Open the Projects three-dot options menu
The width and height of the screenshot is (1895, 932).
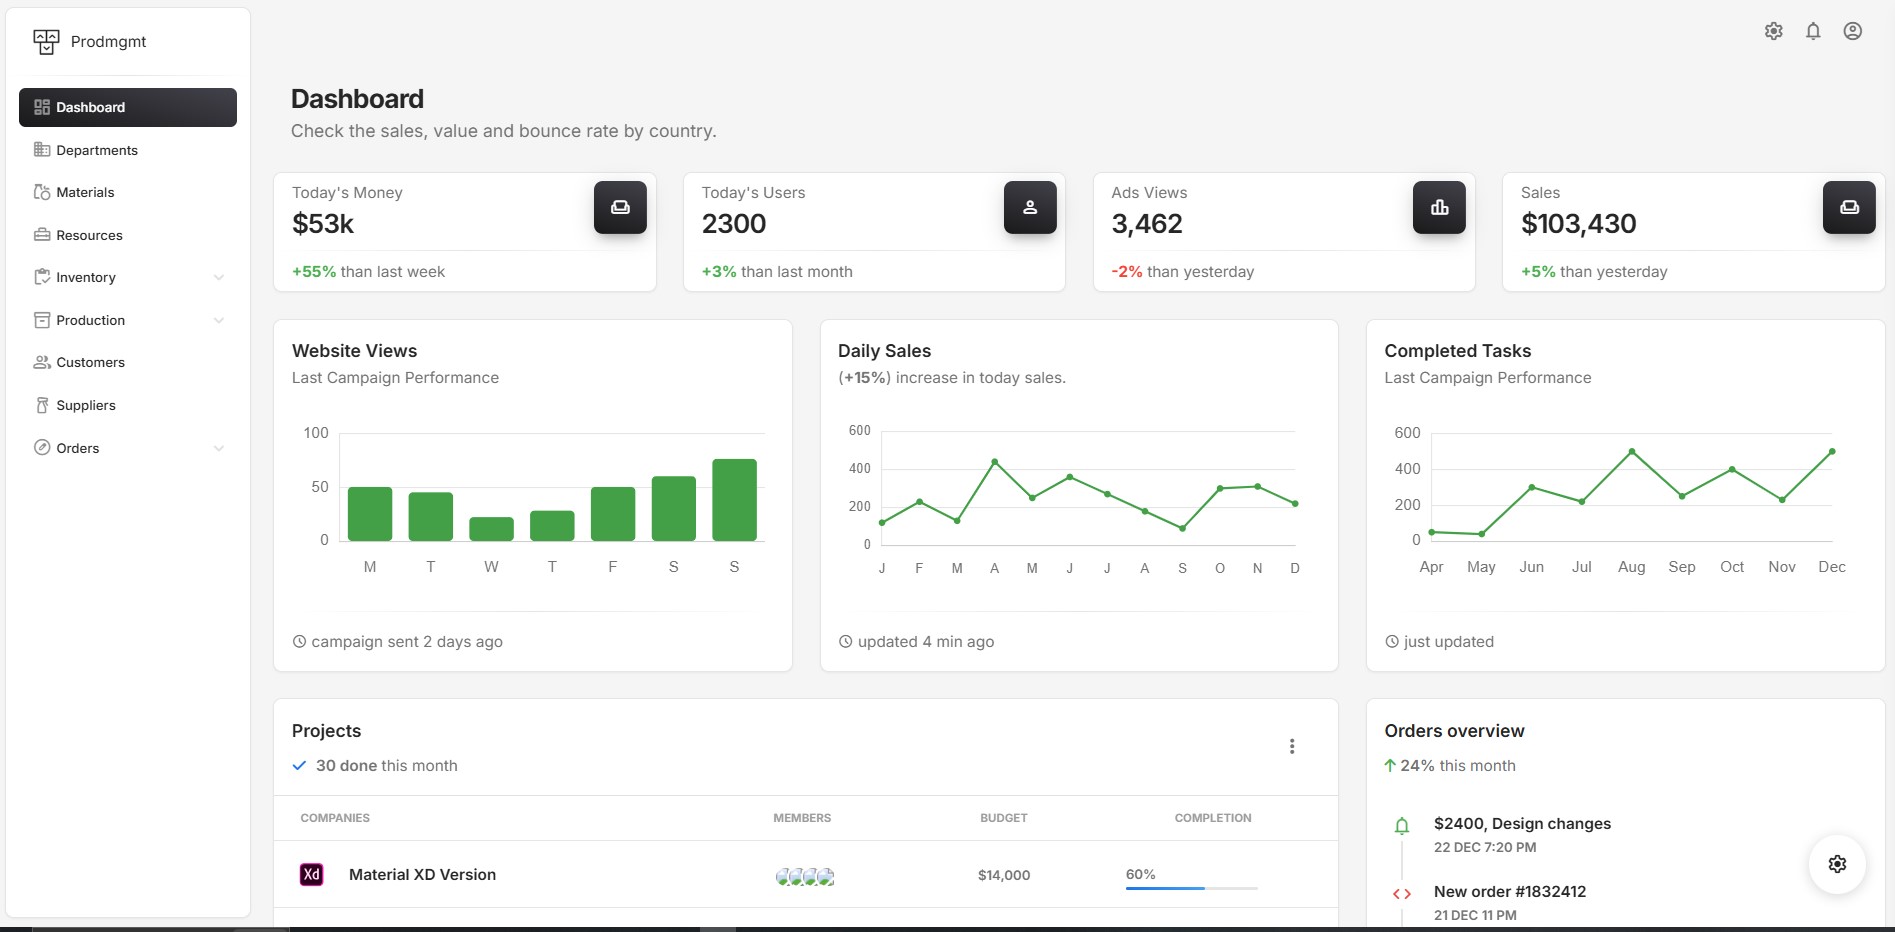click(x=1292, y=746)
